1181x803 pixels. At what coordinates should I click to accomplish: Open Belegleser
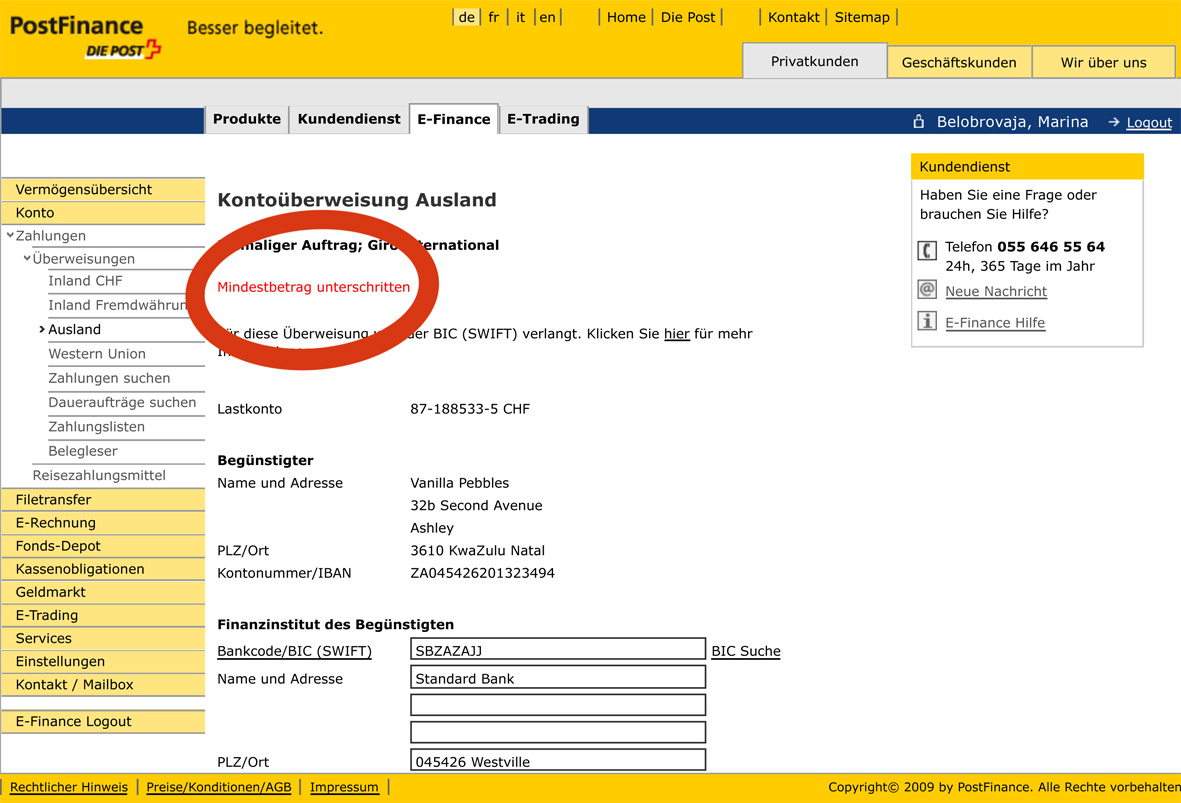coord(83,450)
